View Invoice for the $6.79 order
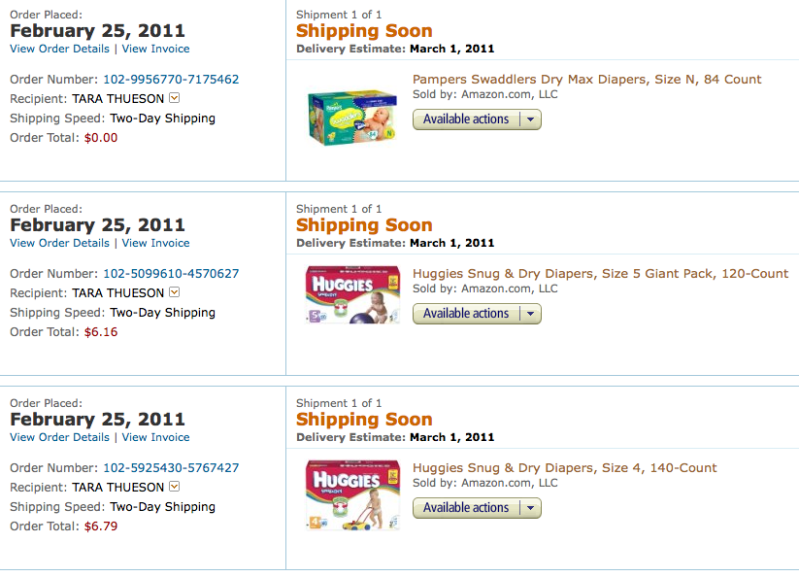The width and height of the screenshot is (799, 577). [155, 437]
